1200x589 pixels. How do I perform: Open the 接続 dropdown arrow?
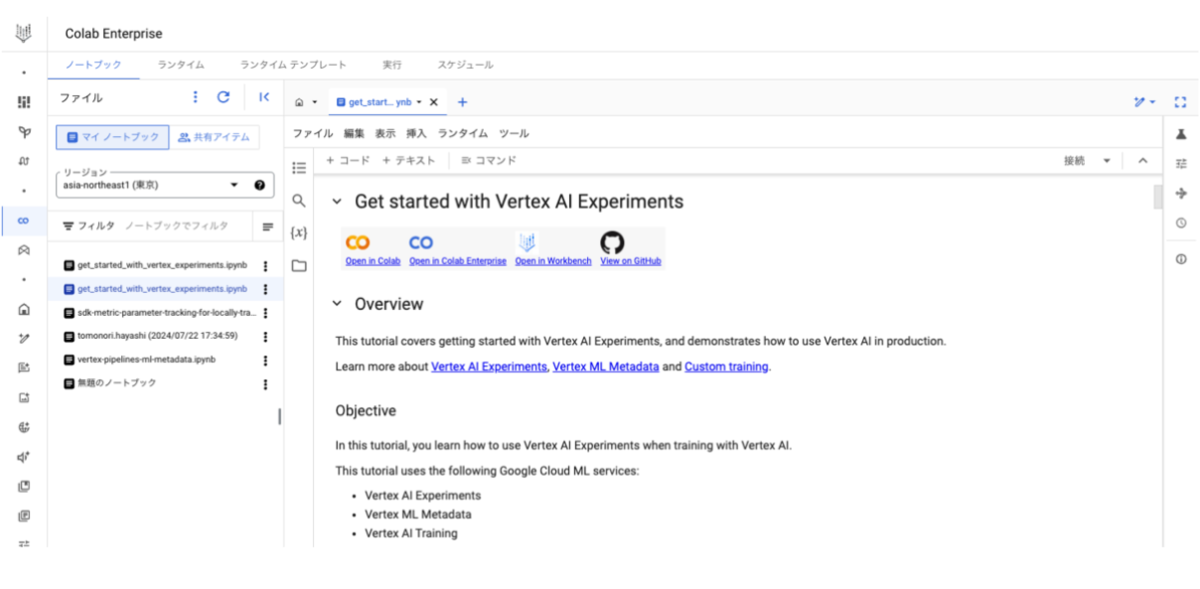click(1106, 161)
